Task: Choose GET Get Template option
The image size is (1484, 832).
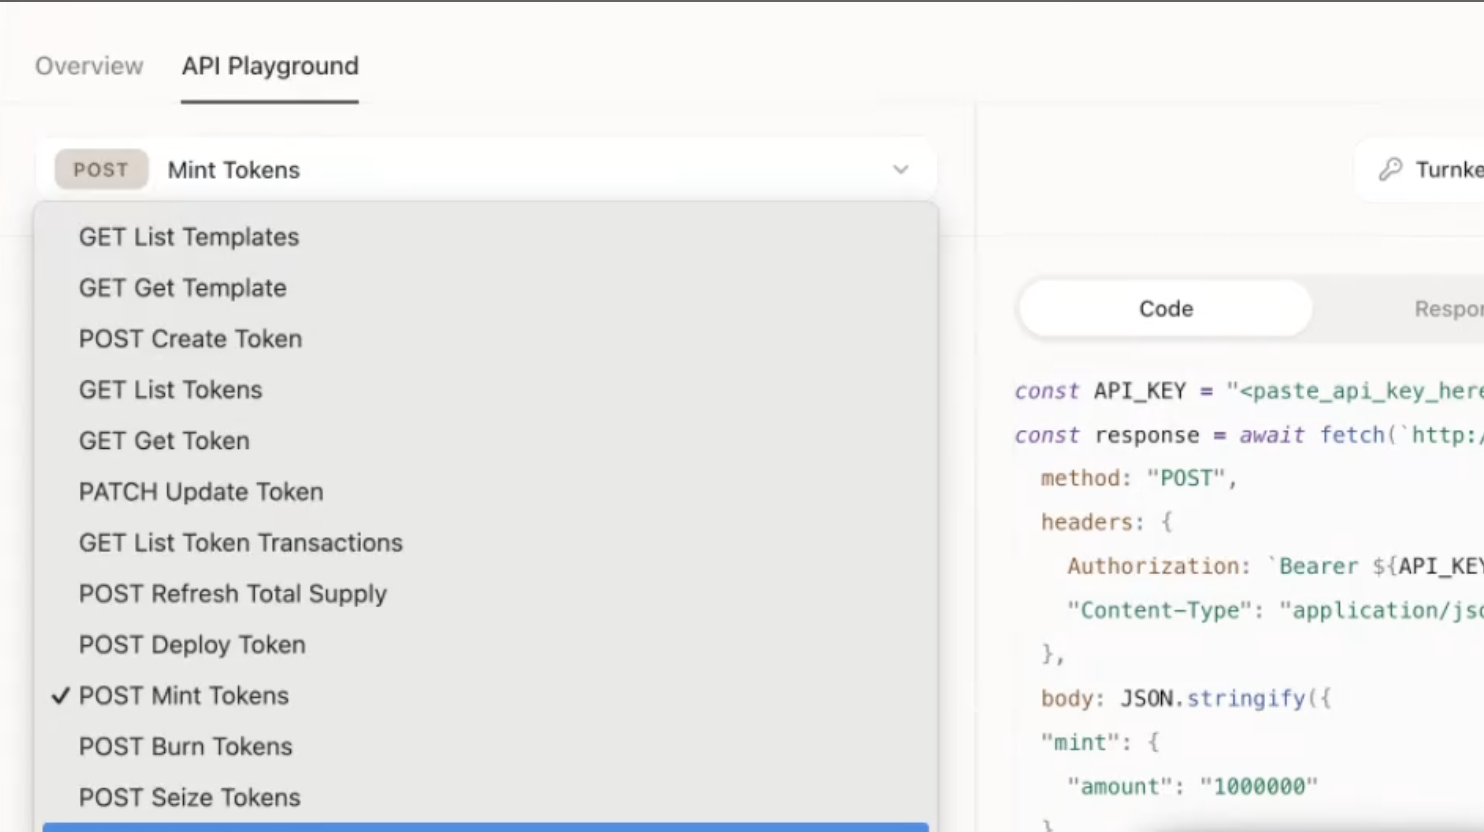Action: click(x=183, y=288)
